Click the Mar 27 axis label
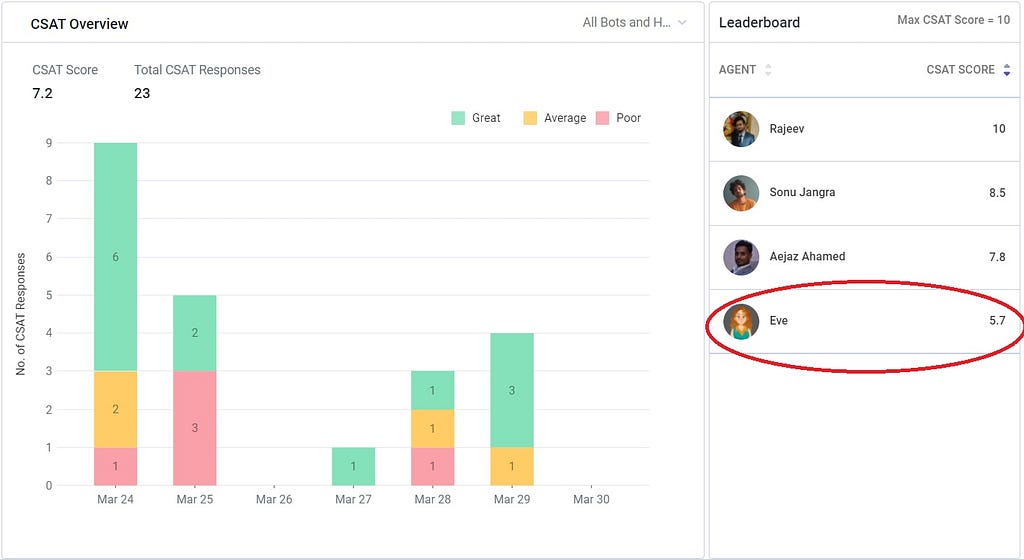1024x559 pixels. (x=353, y=500)
